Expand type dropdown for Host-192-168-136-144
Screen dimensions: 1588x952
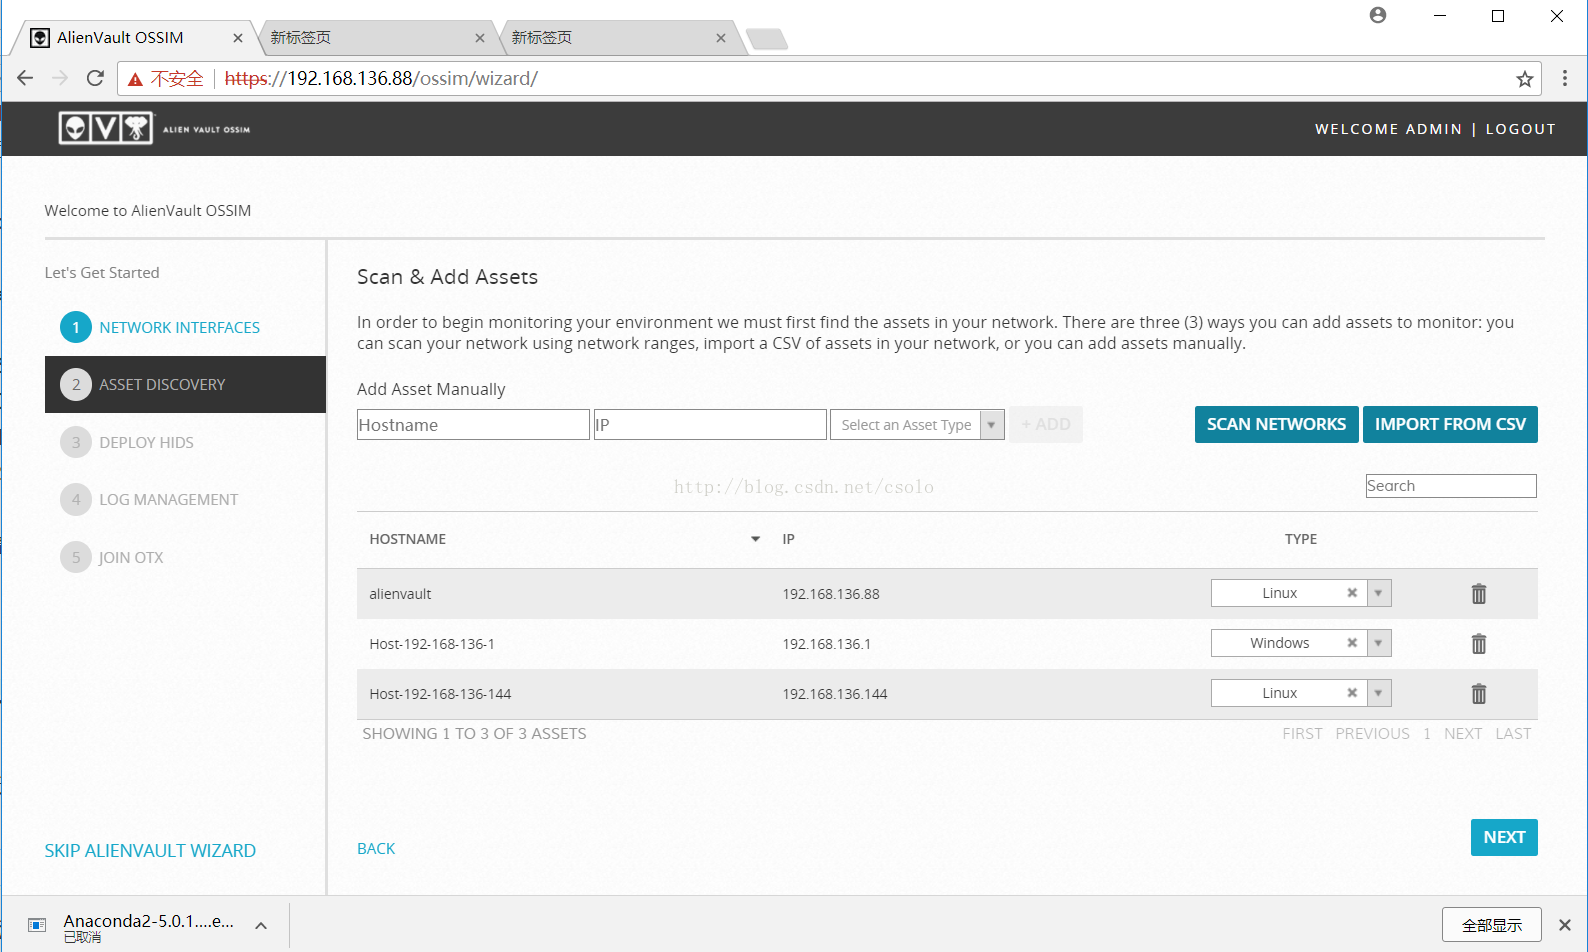click(1378, 693)
